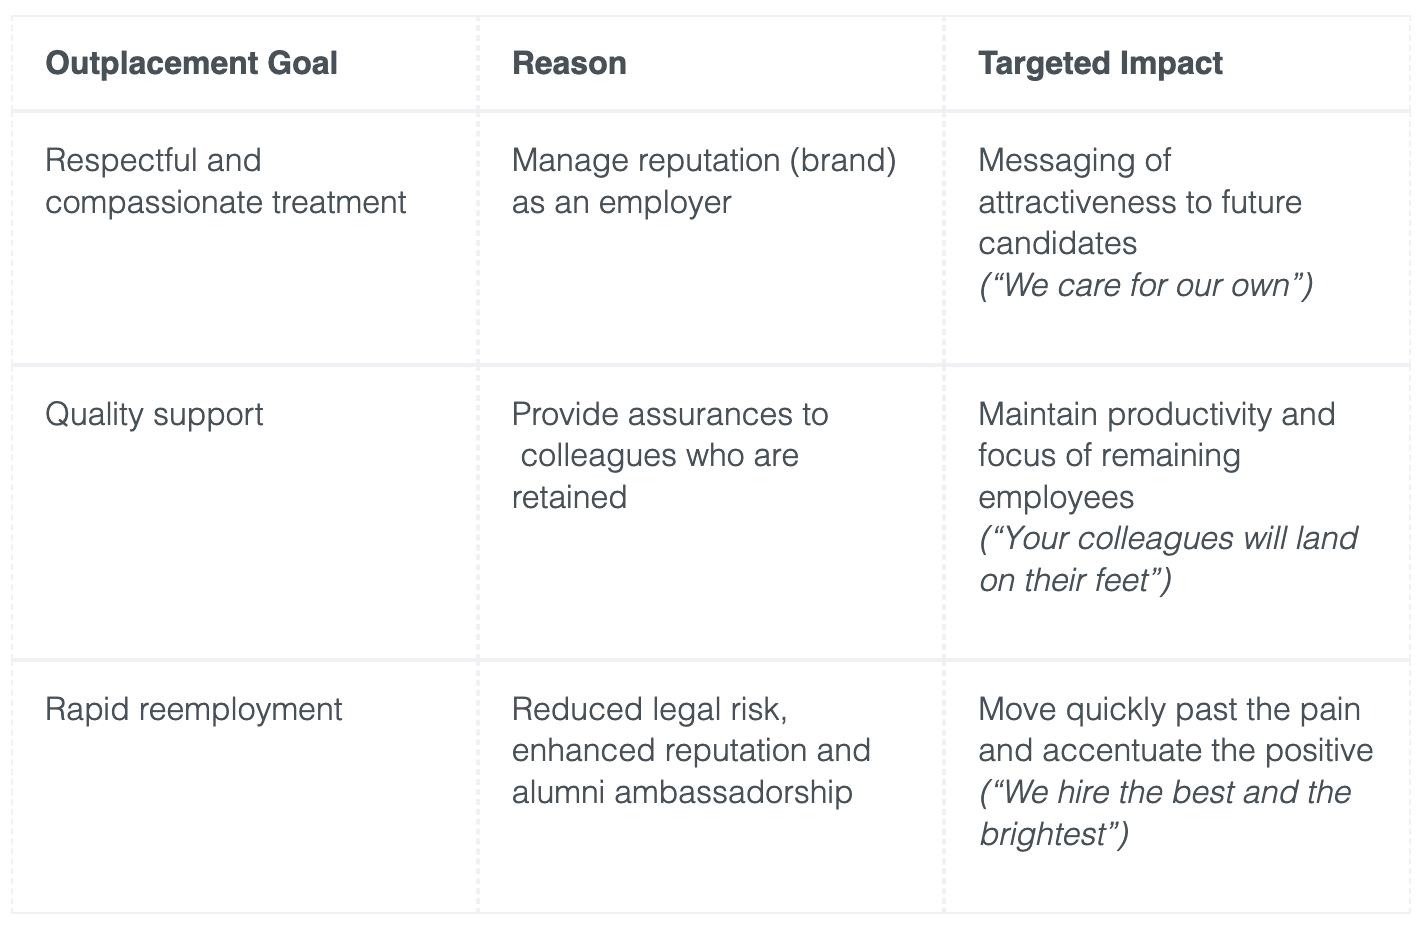Click the word 'retained'

pos(569,497)
